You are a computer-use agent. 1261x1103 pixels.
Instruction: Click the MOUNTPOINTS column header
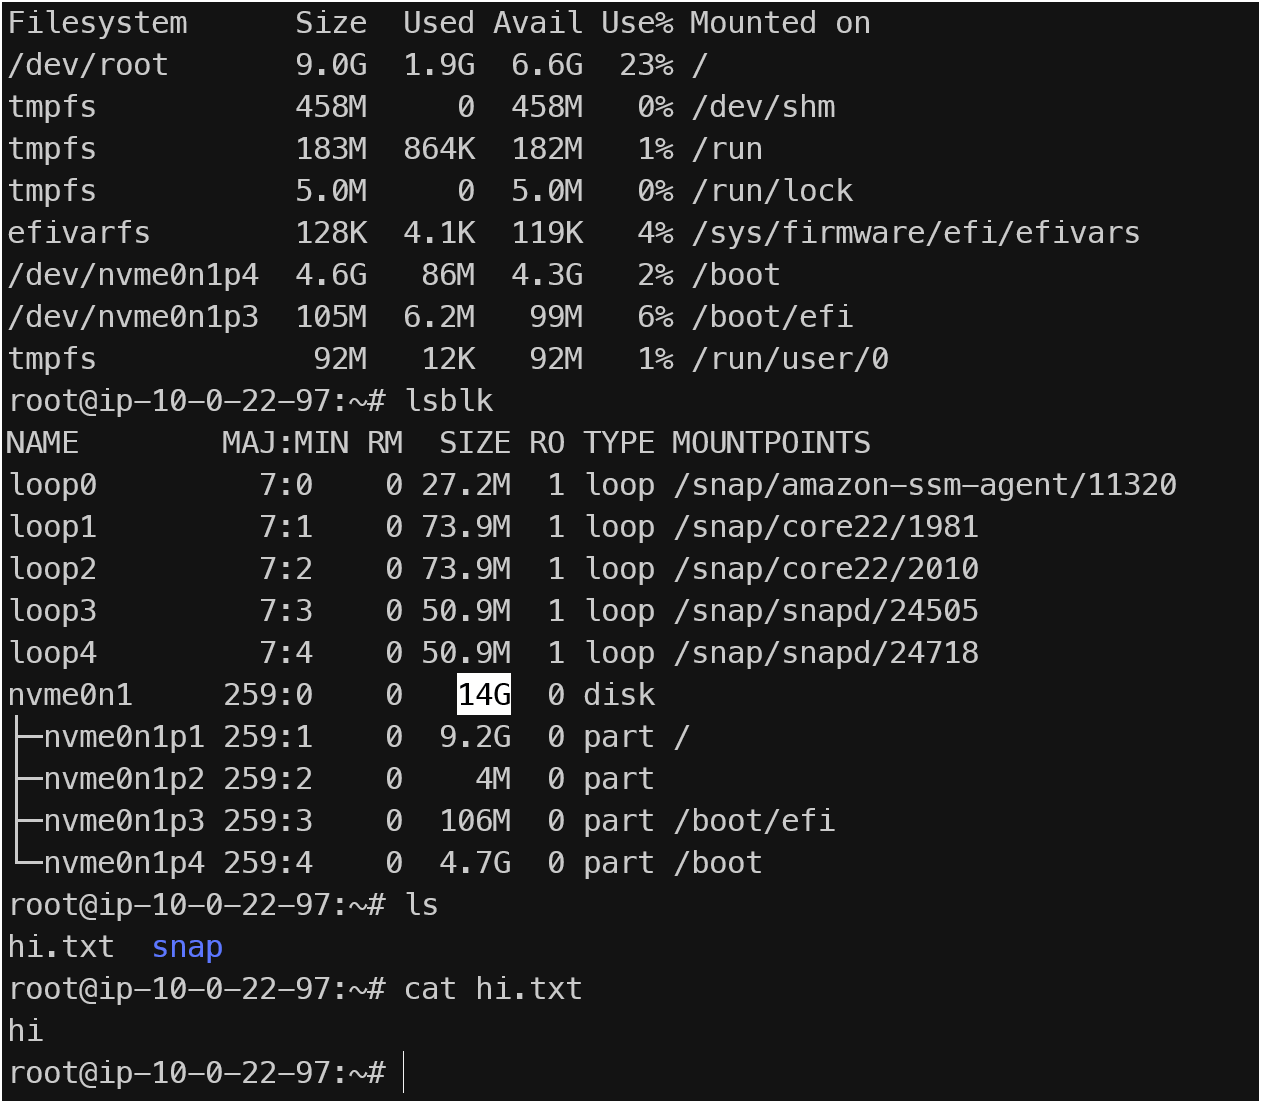(x=771, y=443)
